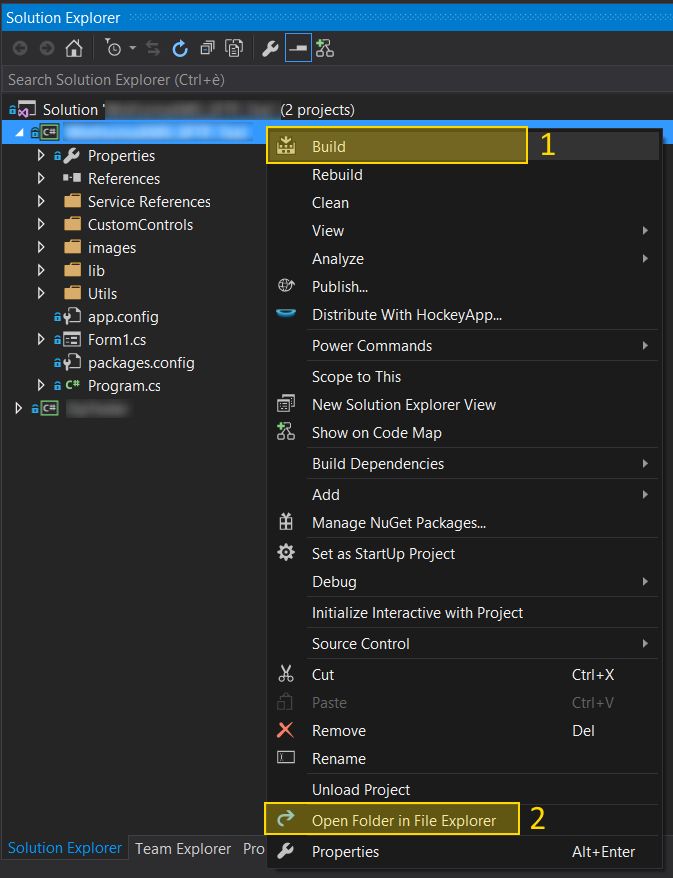Switch to the Team Explorer tab

coord(183,849)
